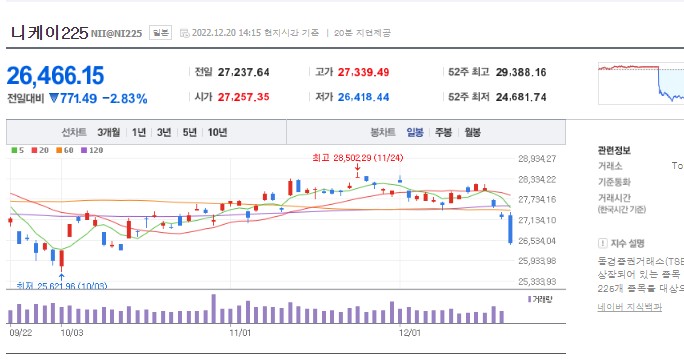Screen dimensions: 684x362
Task: Click the 전일 value 27,237.64
Action: point(244,72)
